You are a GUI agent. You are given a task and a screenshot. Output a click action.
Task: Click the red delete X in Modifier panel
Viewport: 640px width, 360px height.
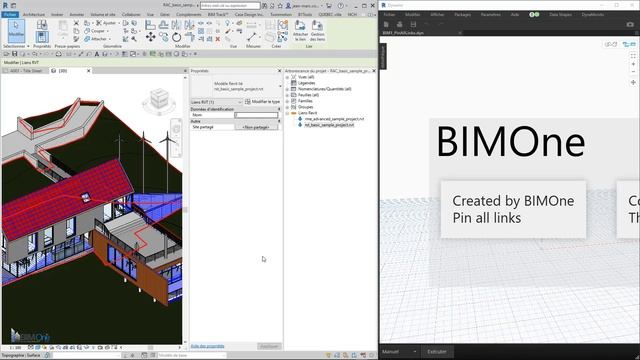pyautogui.click(x=218, y=39)
